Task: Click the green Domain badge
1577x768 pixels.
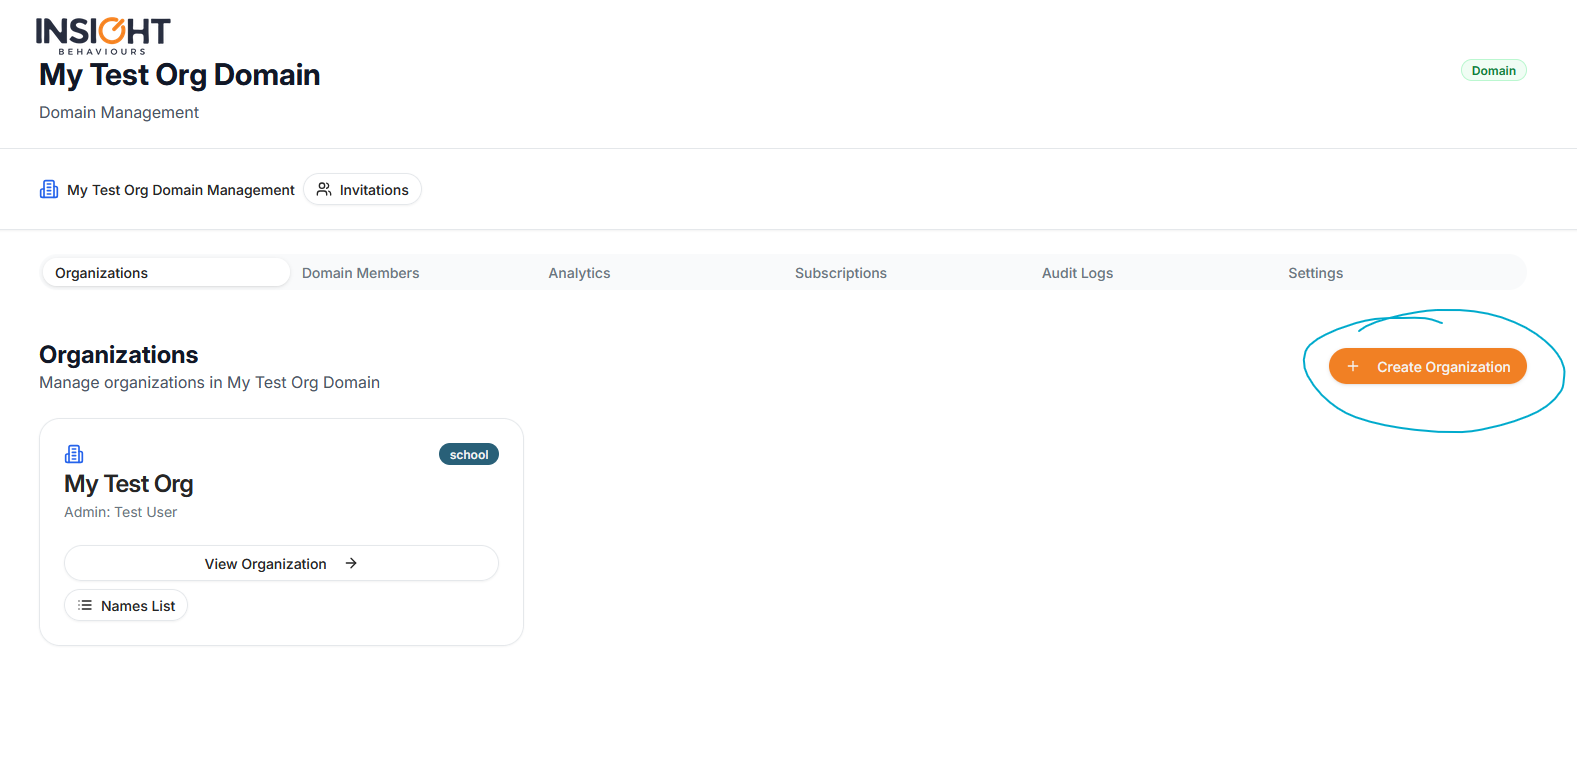Action: 1493,70
